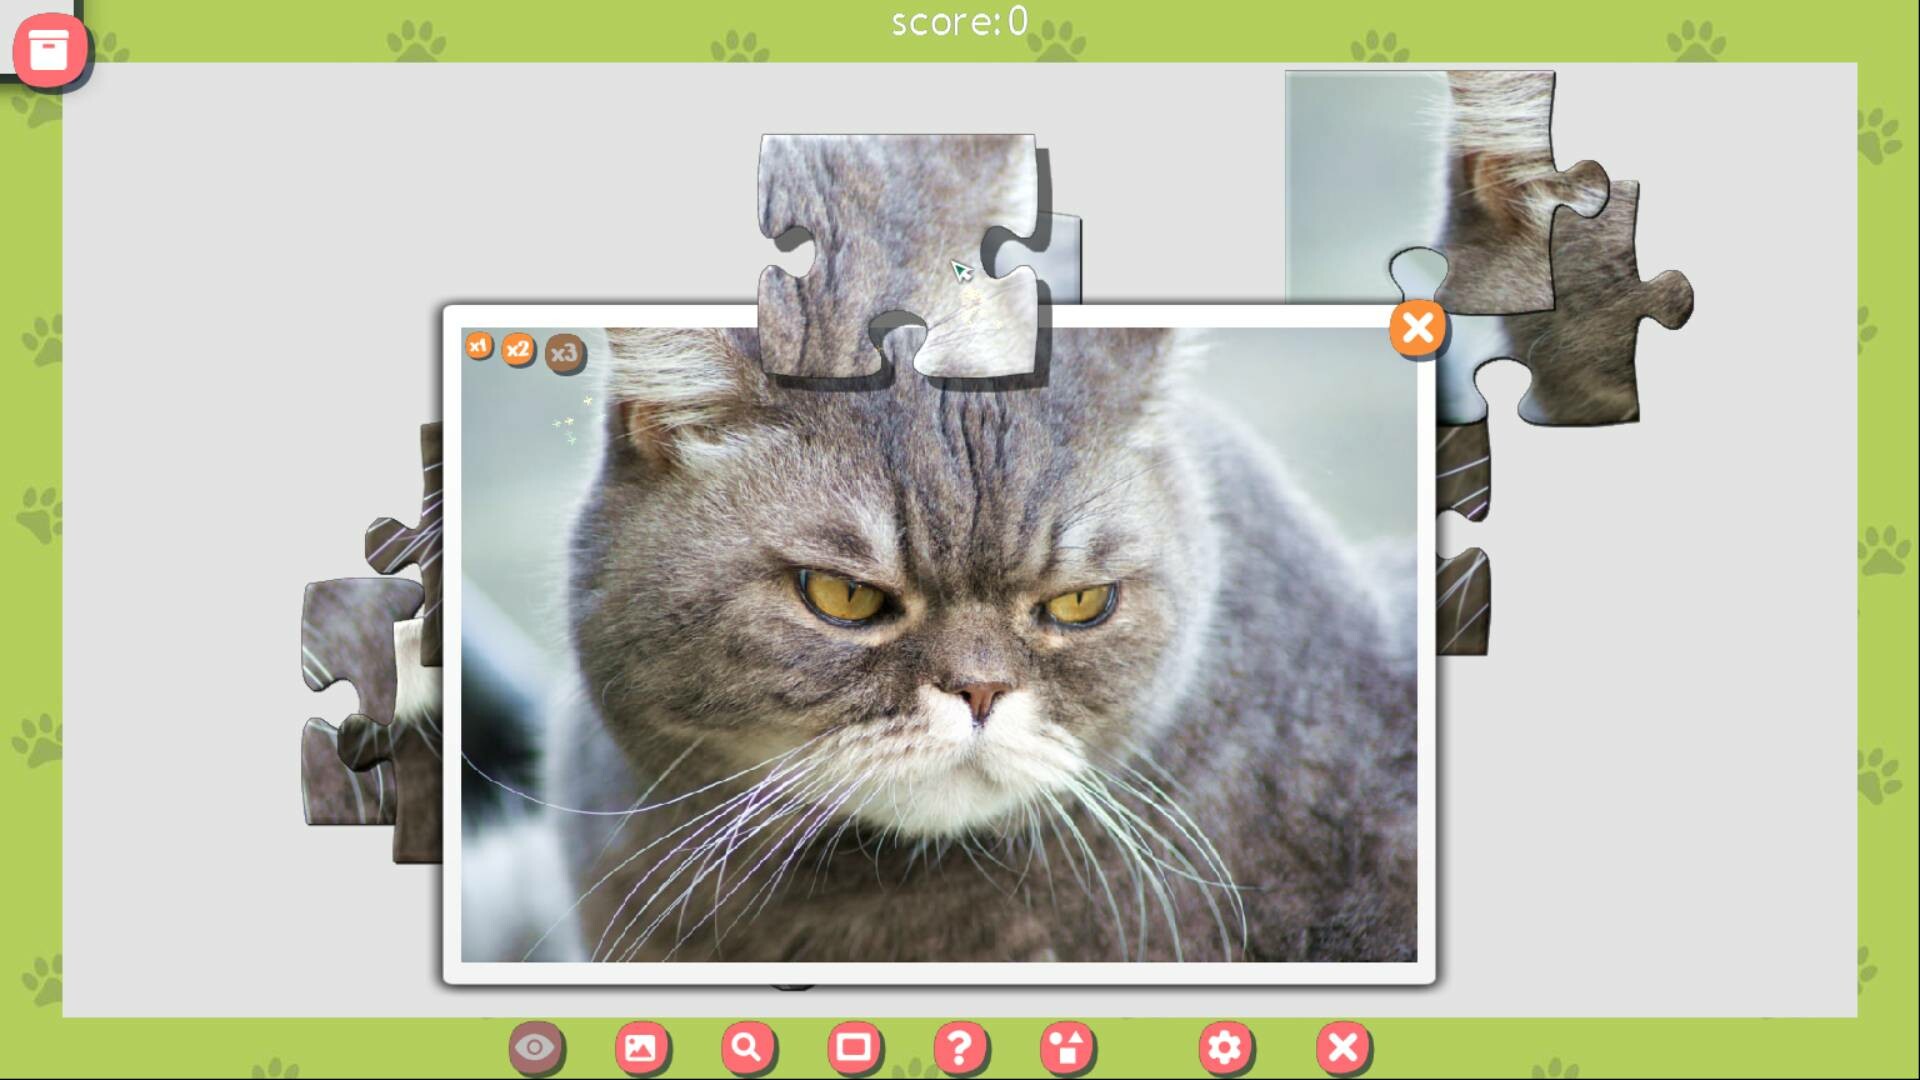
Task: Open the background image viewer
Action: 643,1047
